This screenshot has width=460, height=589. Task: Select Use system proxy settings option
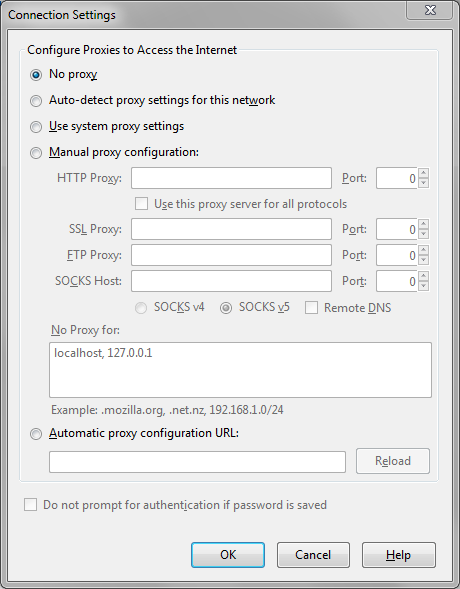click(36, 127)
